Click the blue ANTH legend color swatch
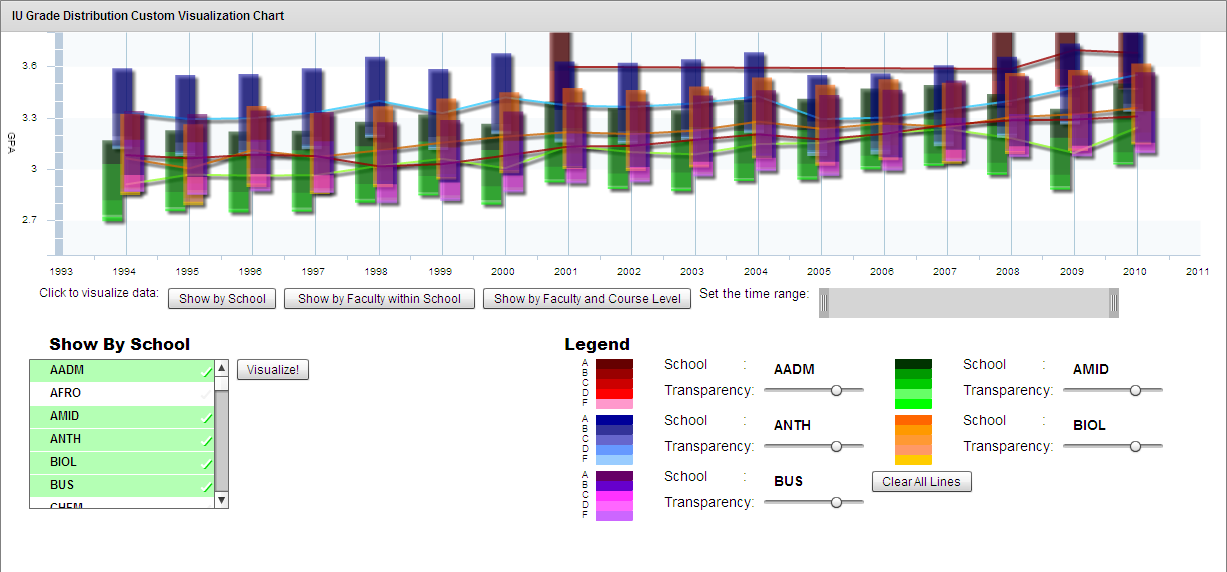Screen dimensions: 1227x572 point(614,440)
